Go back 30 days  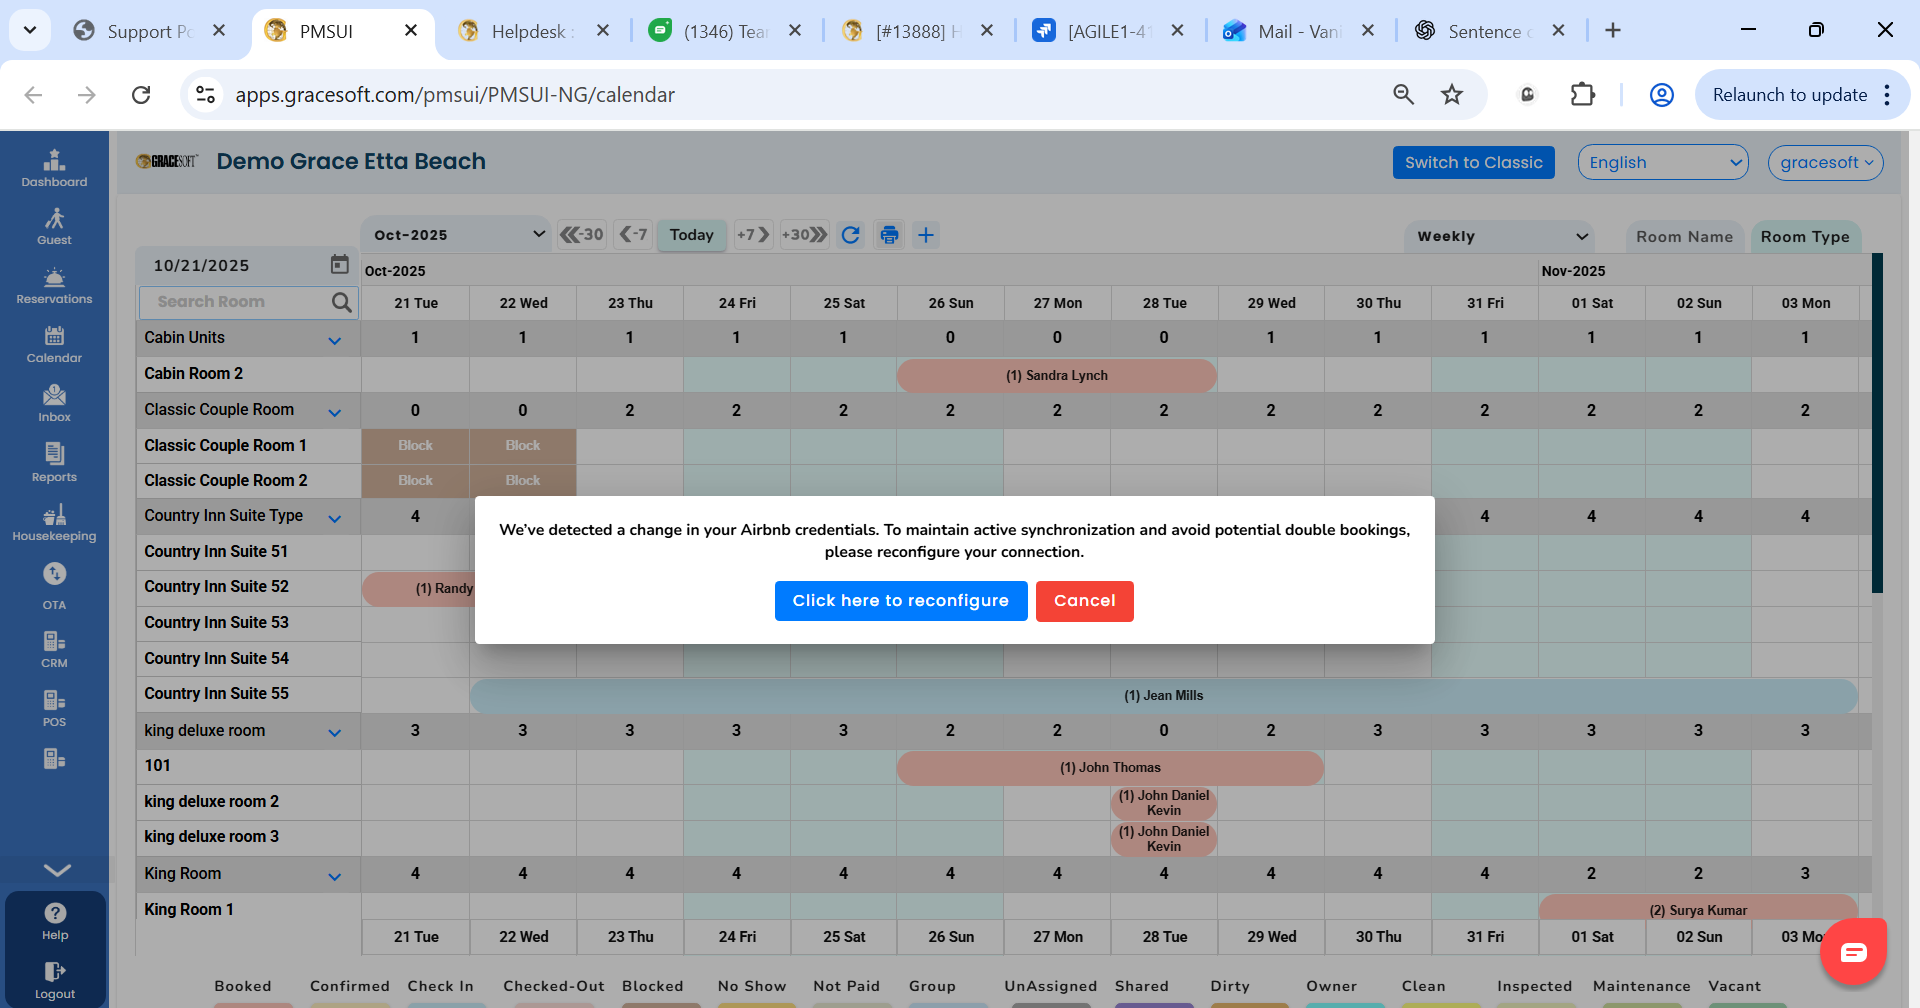click(x=581, y=235)
